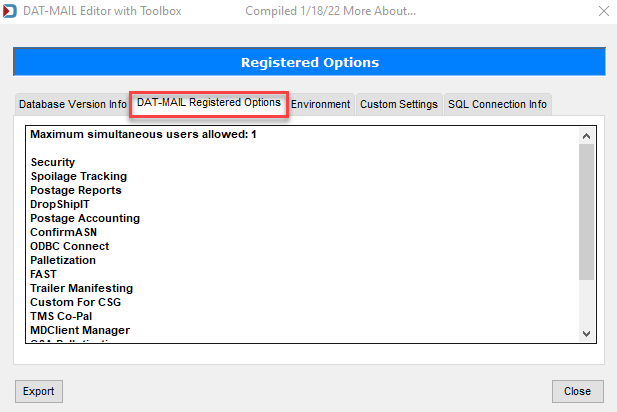Select the Postage Reports entry
This screenshot has width=617, height=412.
[x=76, y=190]
